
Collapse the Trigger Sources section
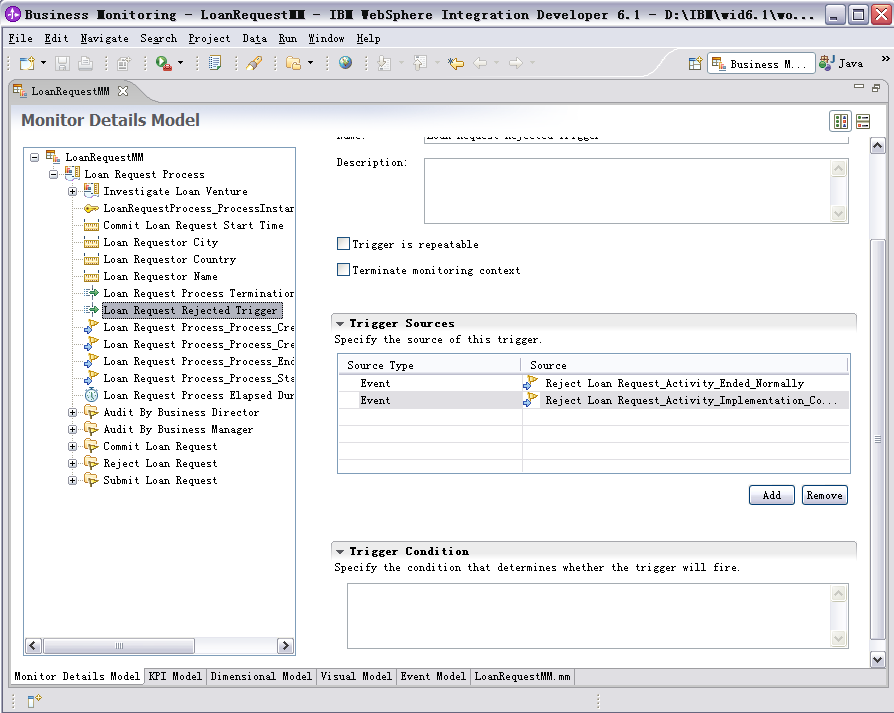click(x=340, y=324)
